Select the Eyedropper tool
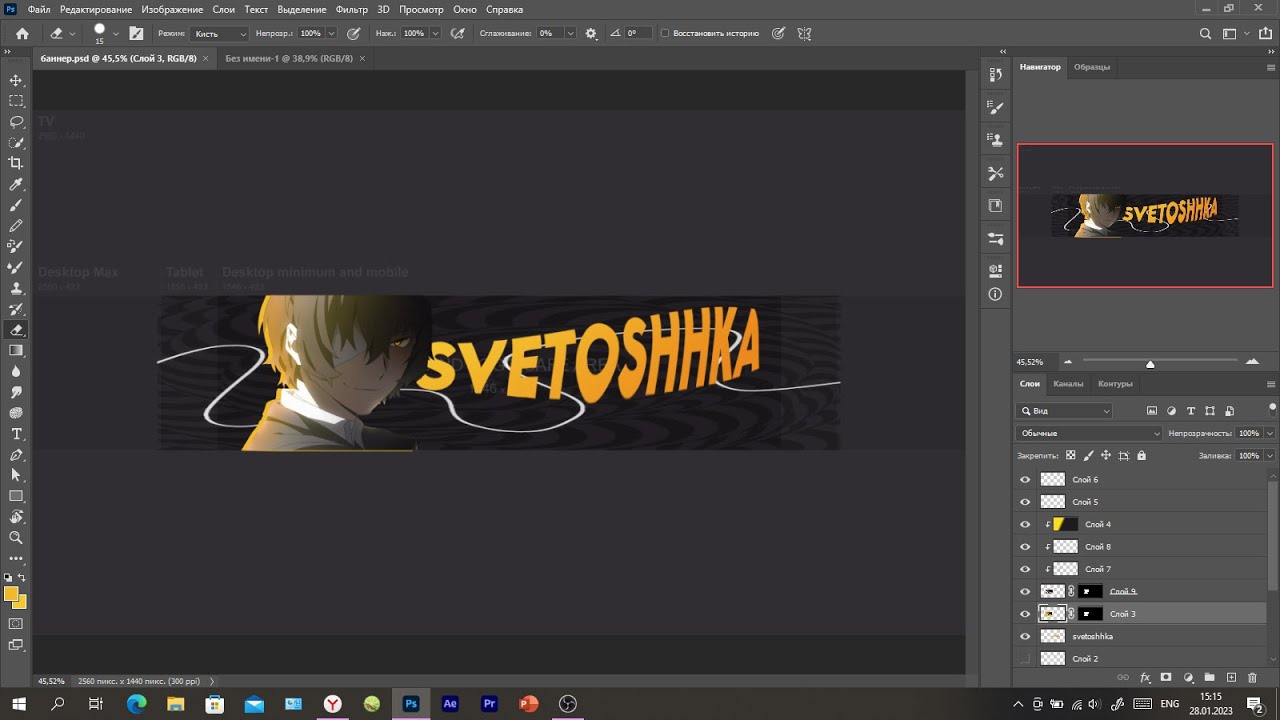This screenshot has width=1280, height=720. pyautogui.click(x=16, y=184)
